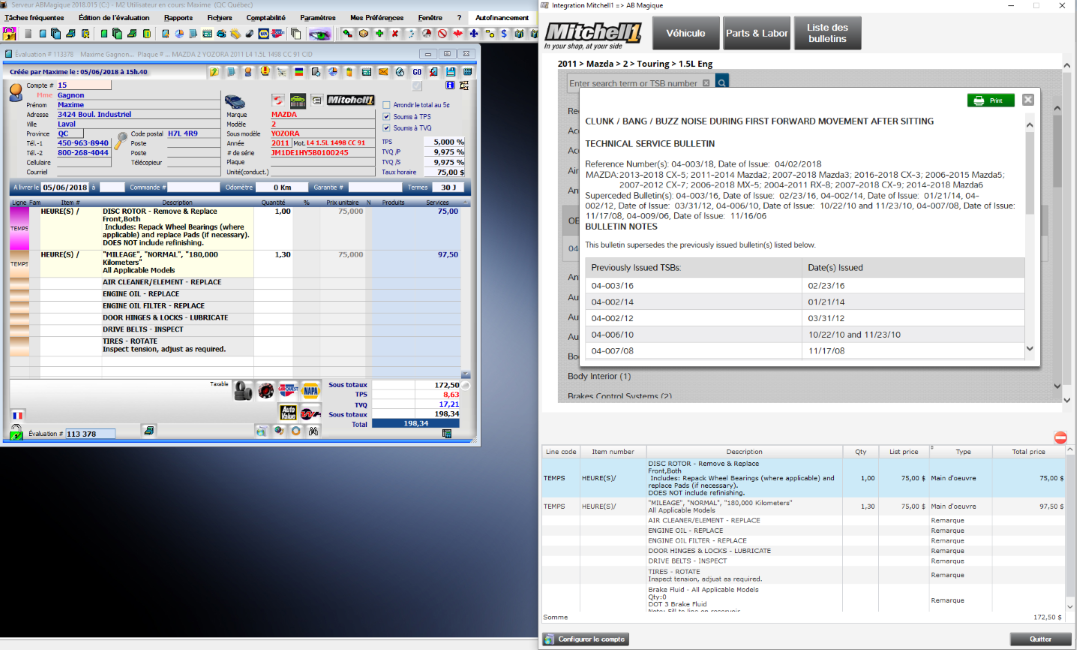Click the NAPA logo in the evaluation footer

pyautogui.click(x=310, y=390)
